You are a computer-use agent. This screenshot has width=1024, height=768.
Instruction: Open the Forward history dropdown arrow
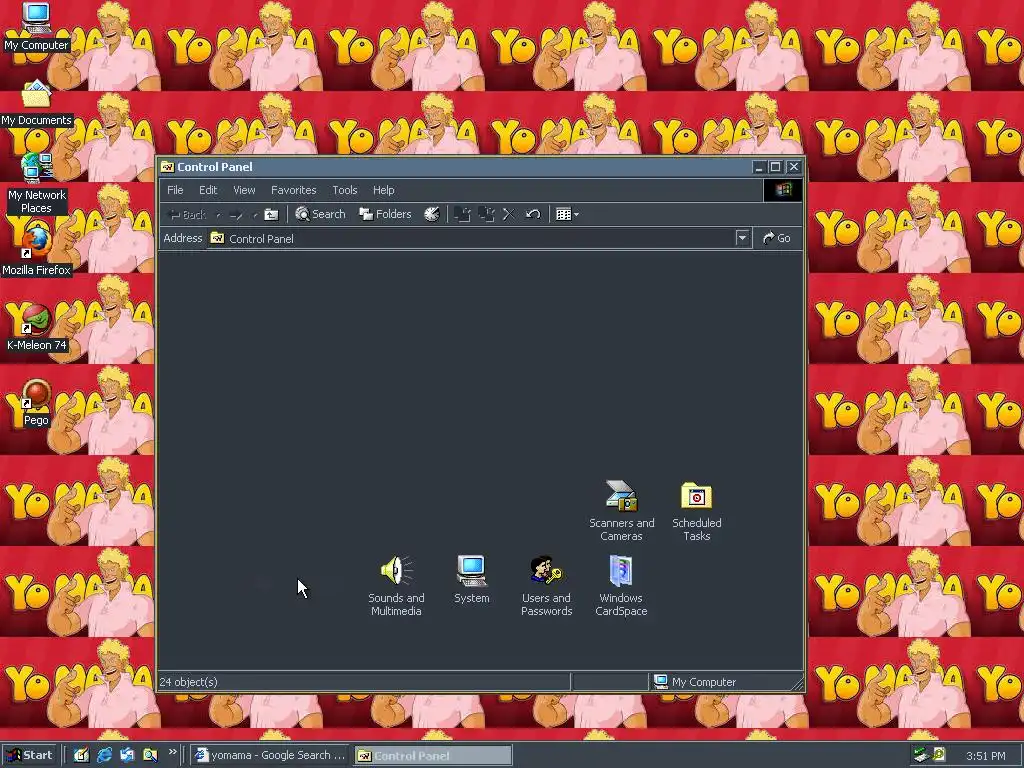pos(255,215)
